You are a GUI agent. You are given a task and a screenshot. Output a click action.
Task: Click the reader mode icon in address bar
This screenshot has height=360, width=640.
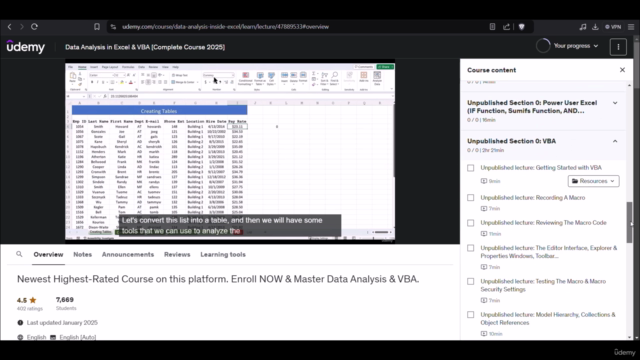coord(492,27)
